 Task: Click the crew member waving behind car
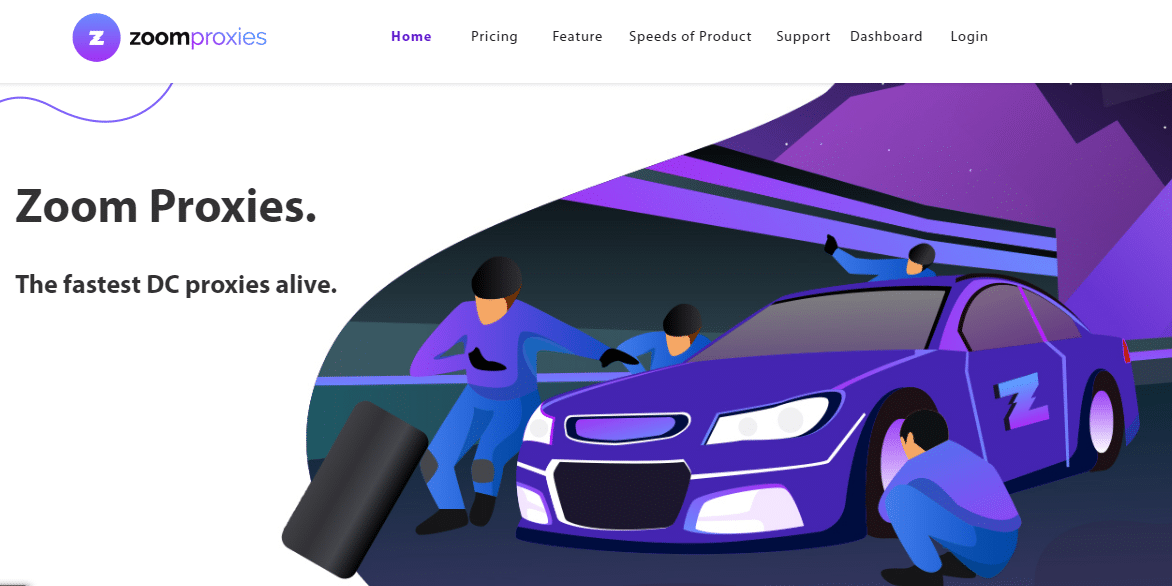(x=882, y=259)
